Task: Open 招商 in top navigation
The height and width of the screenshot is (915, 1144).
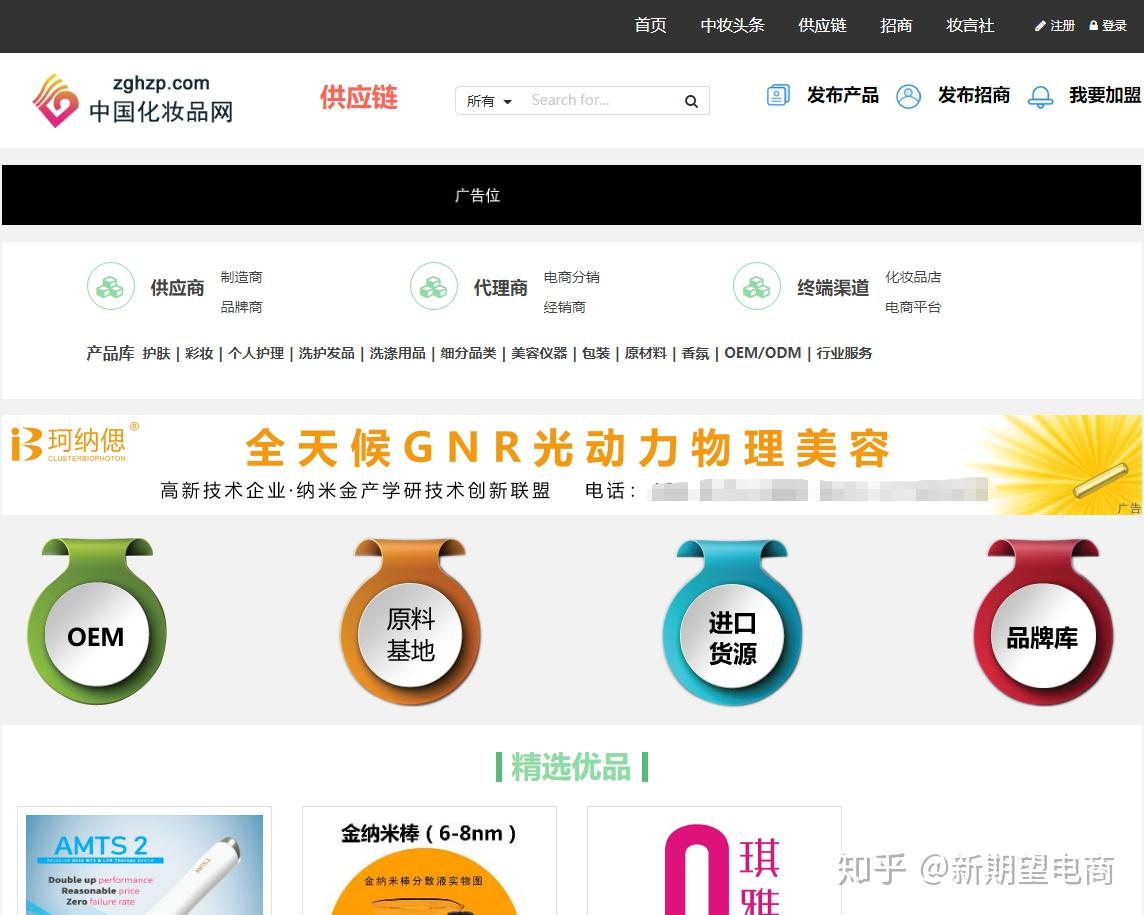Action: coord(896,26)
